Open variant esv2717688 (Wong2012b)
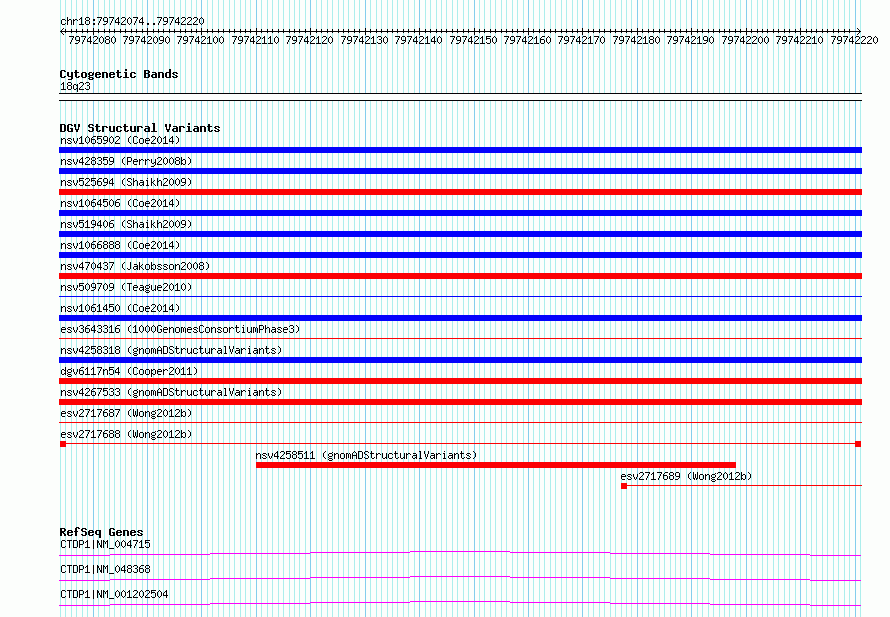 [x=126, y=434]
